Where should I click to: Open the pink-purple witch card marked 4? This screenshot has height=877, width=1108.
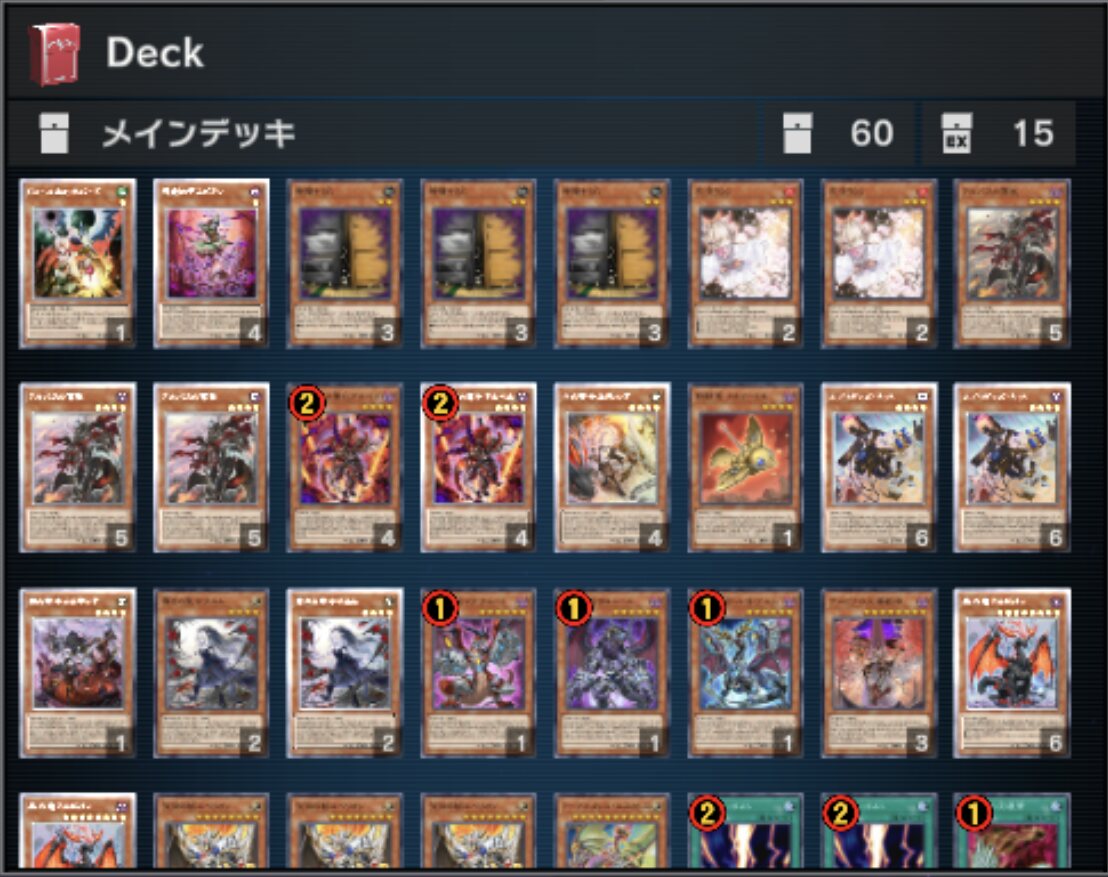pos(211,263)
